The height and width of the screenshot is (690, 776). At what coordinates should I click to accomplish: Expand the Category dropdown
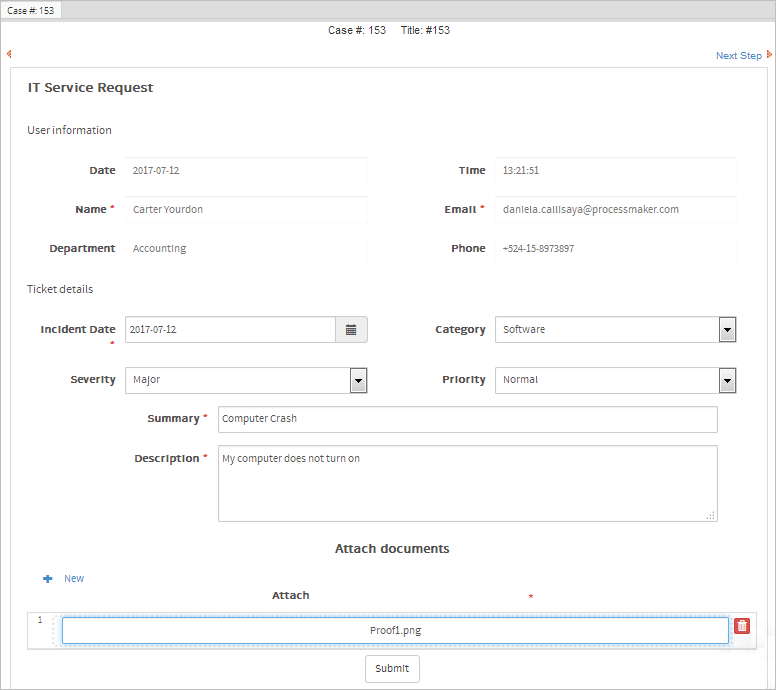727,330
